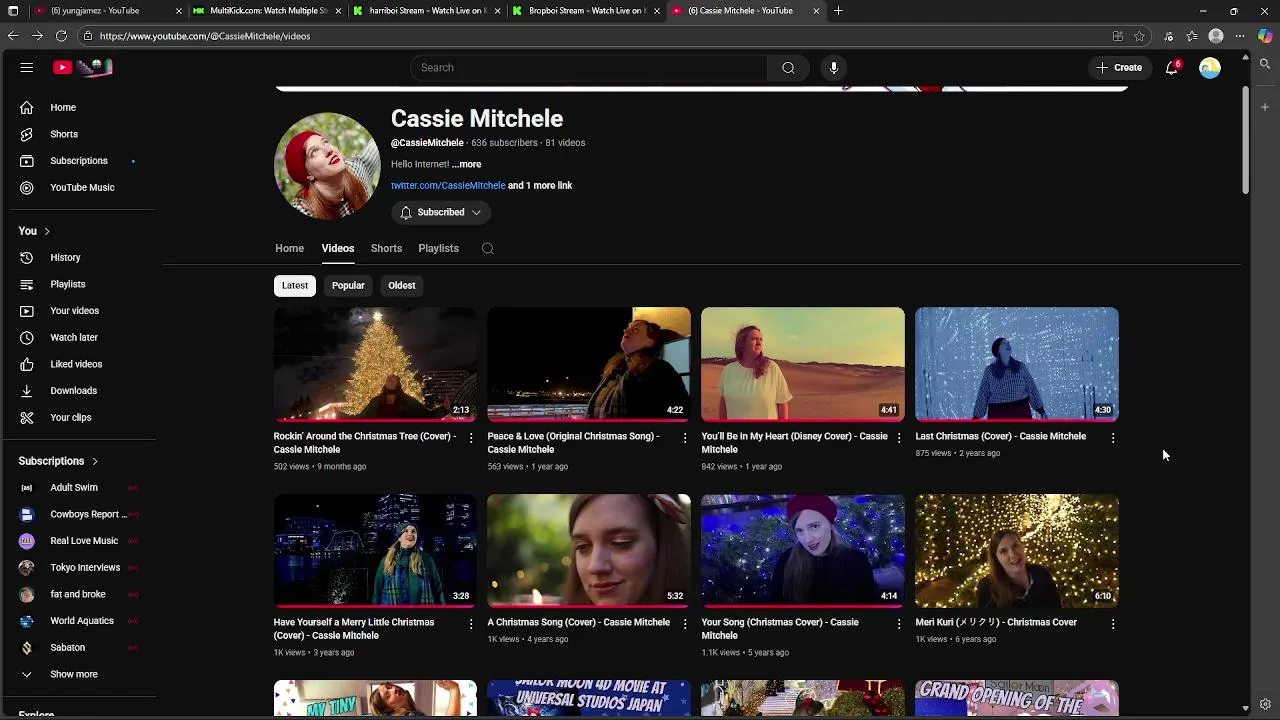Open Real Love Music subscription channel
The image size is (1280, 720).
[81, 541]
